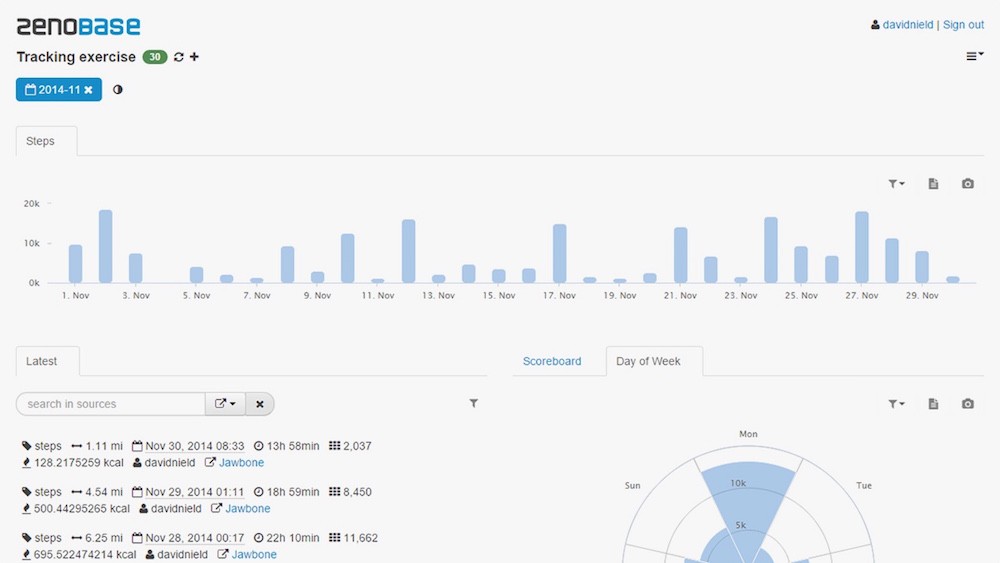The height and width of the screenshot is (563, 1000).
Task: Click document icon on Day of Week chart
Action: click(933, 404)
